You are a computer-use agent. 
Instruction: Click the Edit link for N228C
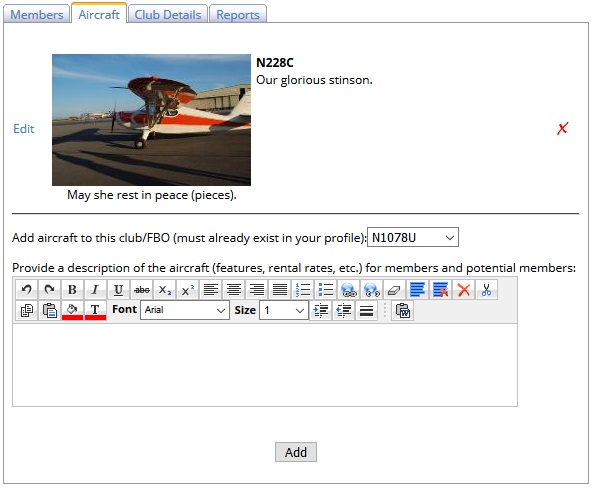(x=24, y=129)
